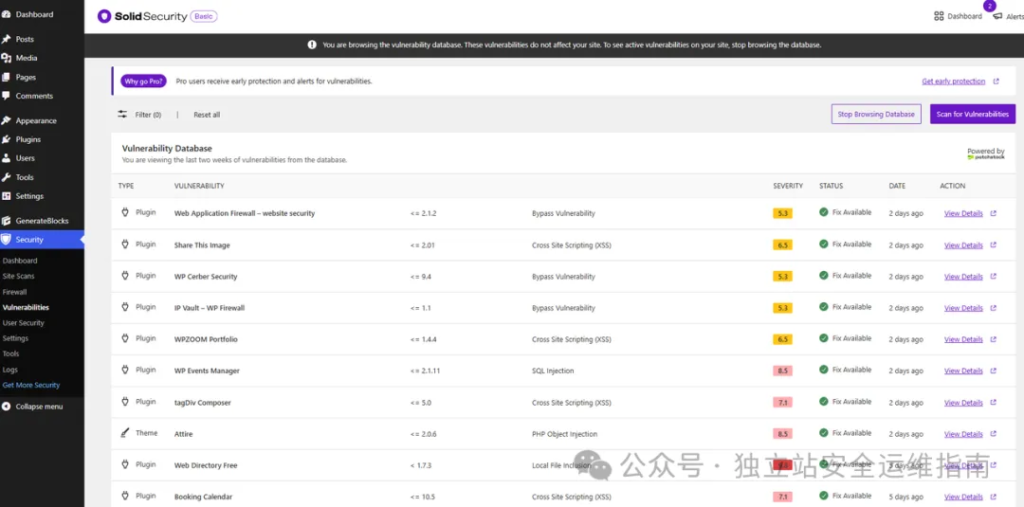View Details for Attire theme
1024x507 pixels.
coord(963,434)
